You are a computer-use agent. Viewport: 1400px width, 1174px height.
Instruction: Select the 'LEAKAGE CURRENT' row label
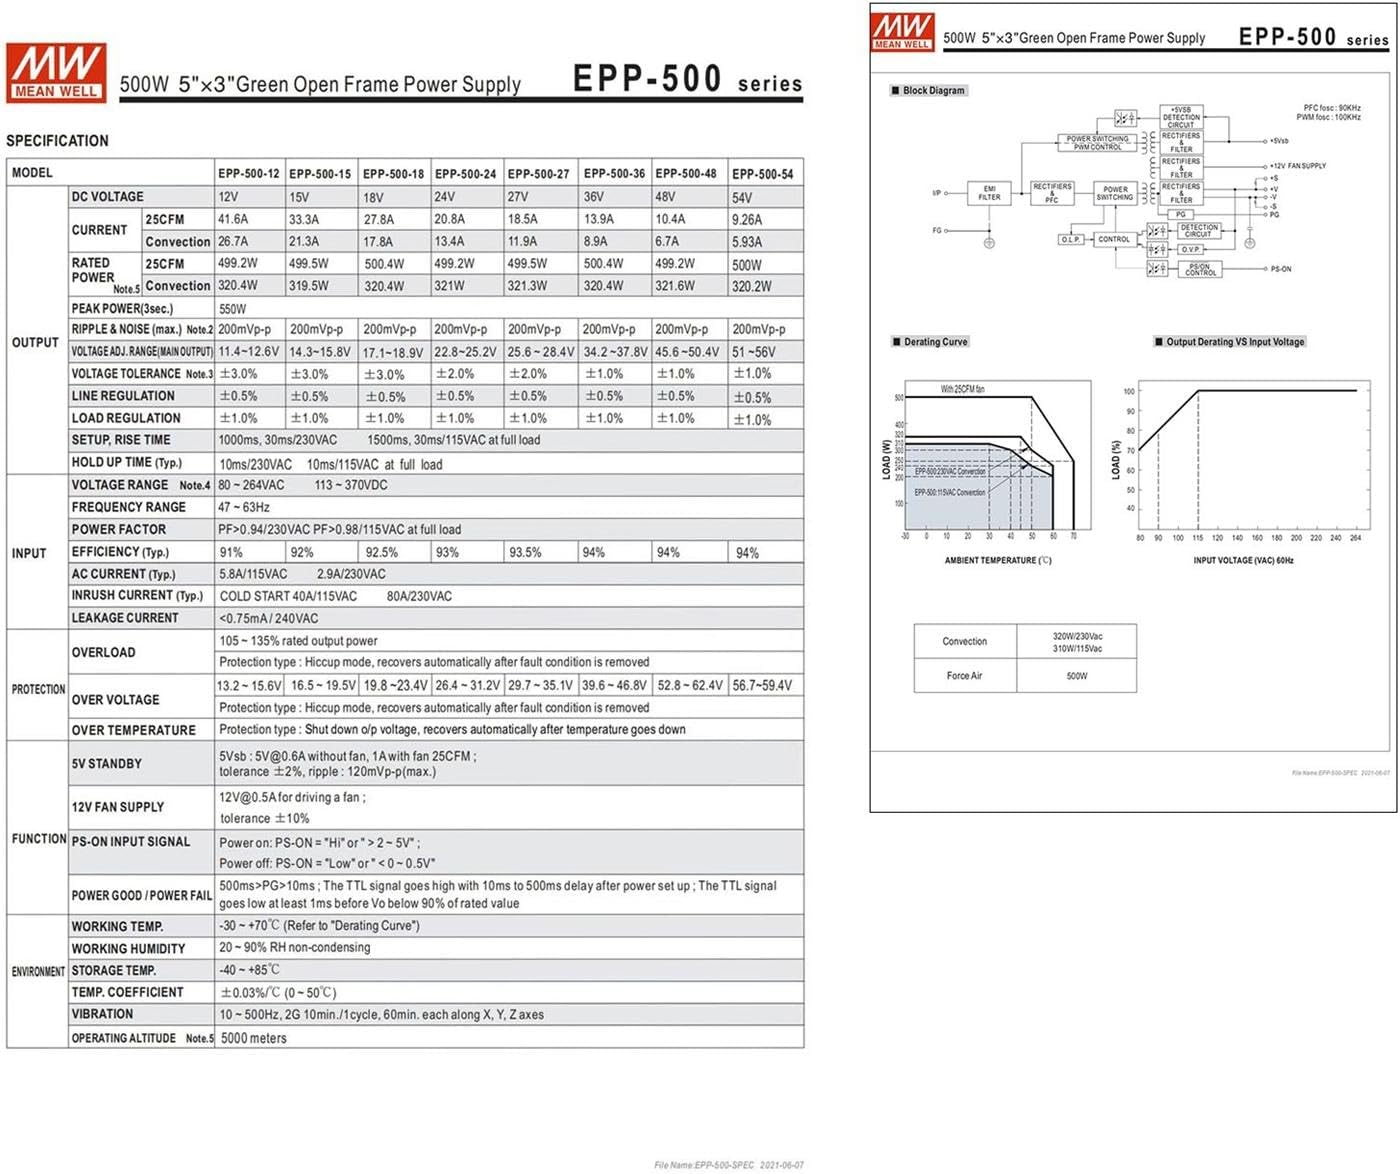pos(125,618)
